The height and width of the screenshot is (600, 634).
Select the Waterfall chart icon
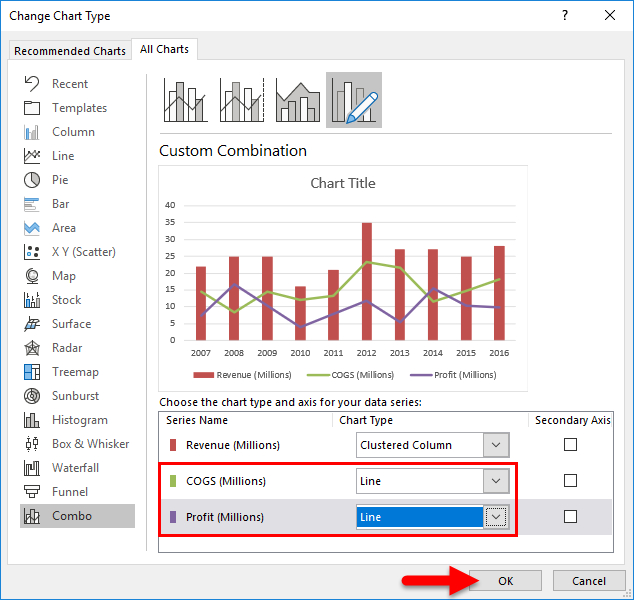pyautogui.click(x=32, y=468)
